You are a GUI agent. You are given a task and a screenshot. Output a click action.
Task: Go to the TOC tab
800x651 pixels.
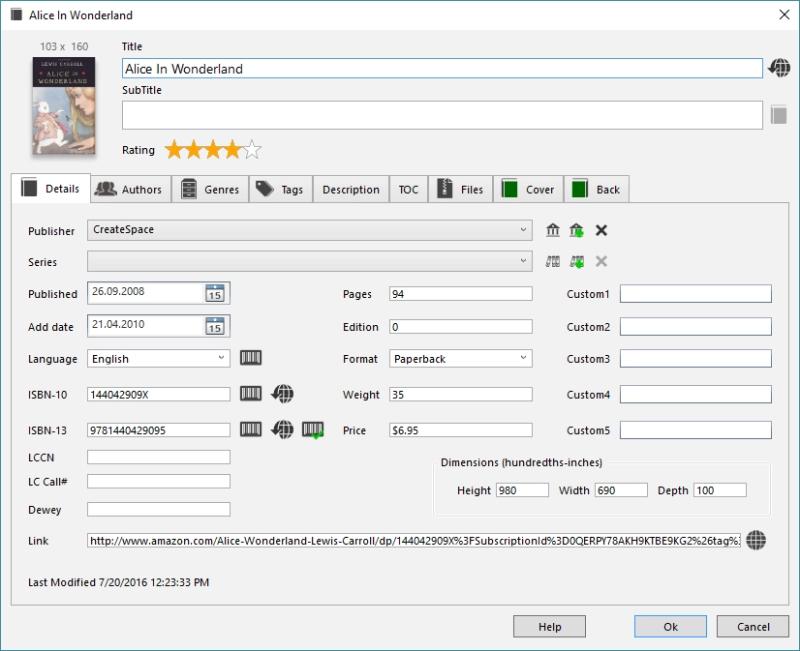(x=409, y=189)
